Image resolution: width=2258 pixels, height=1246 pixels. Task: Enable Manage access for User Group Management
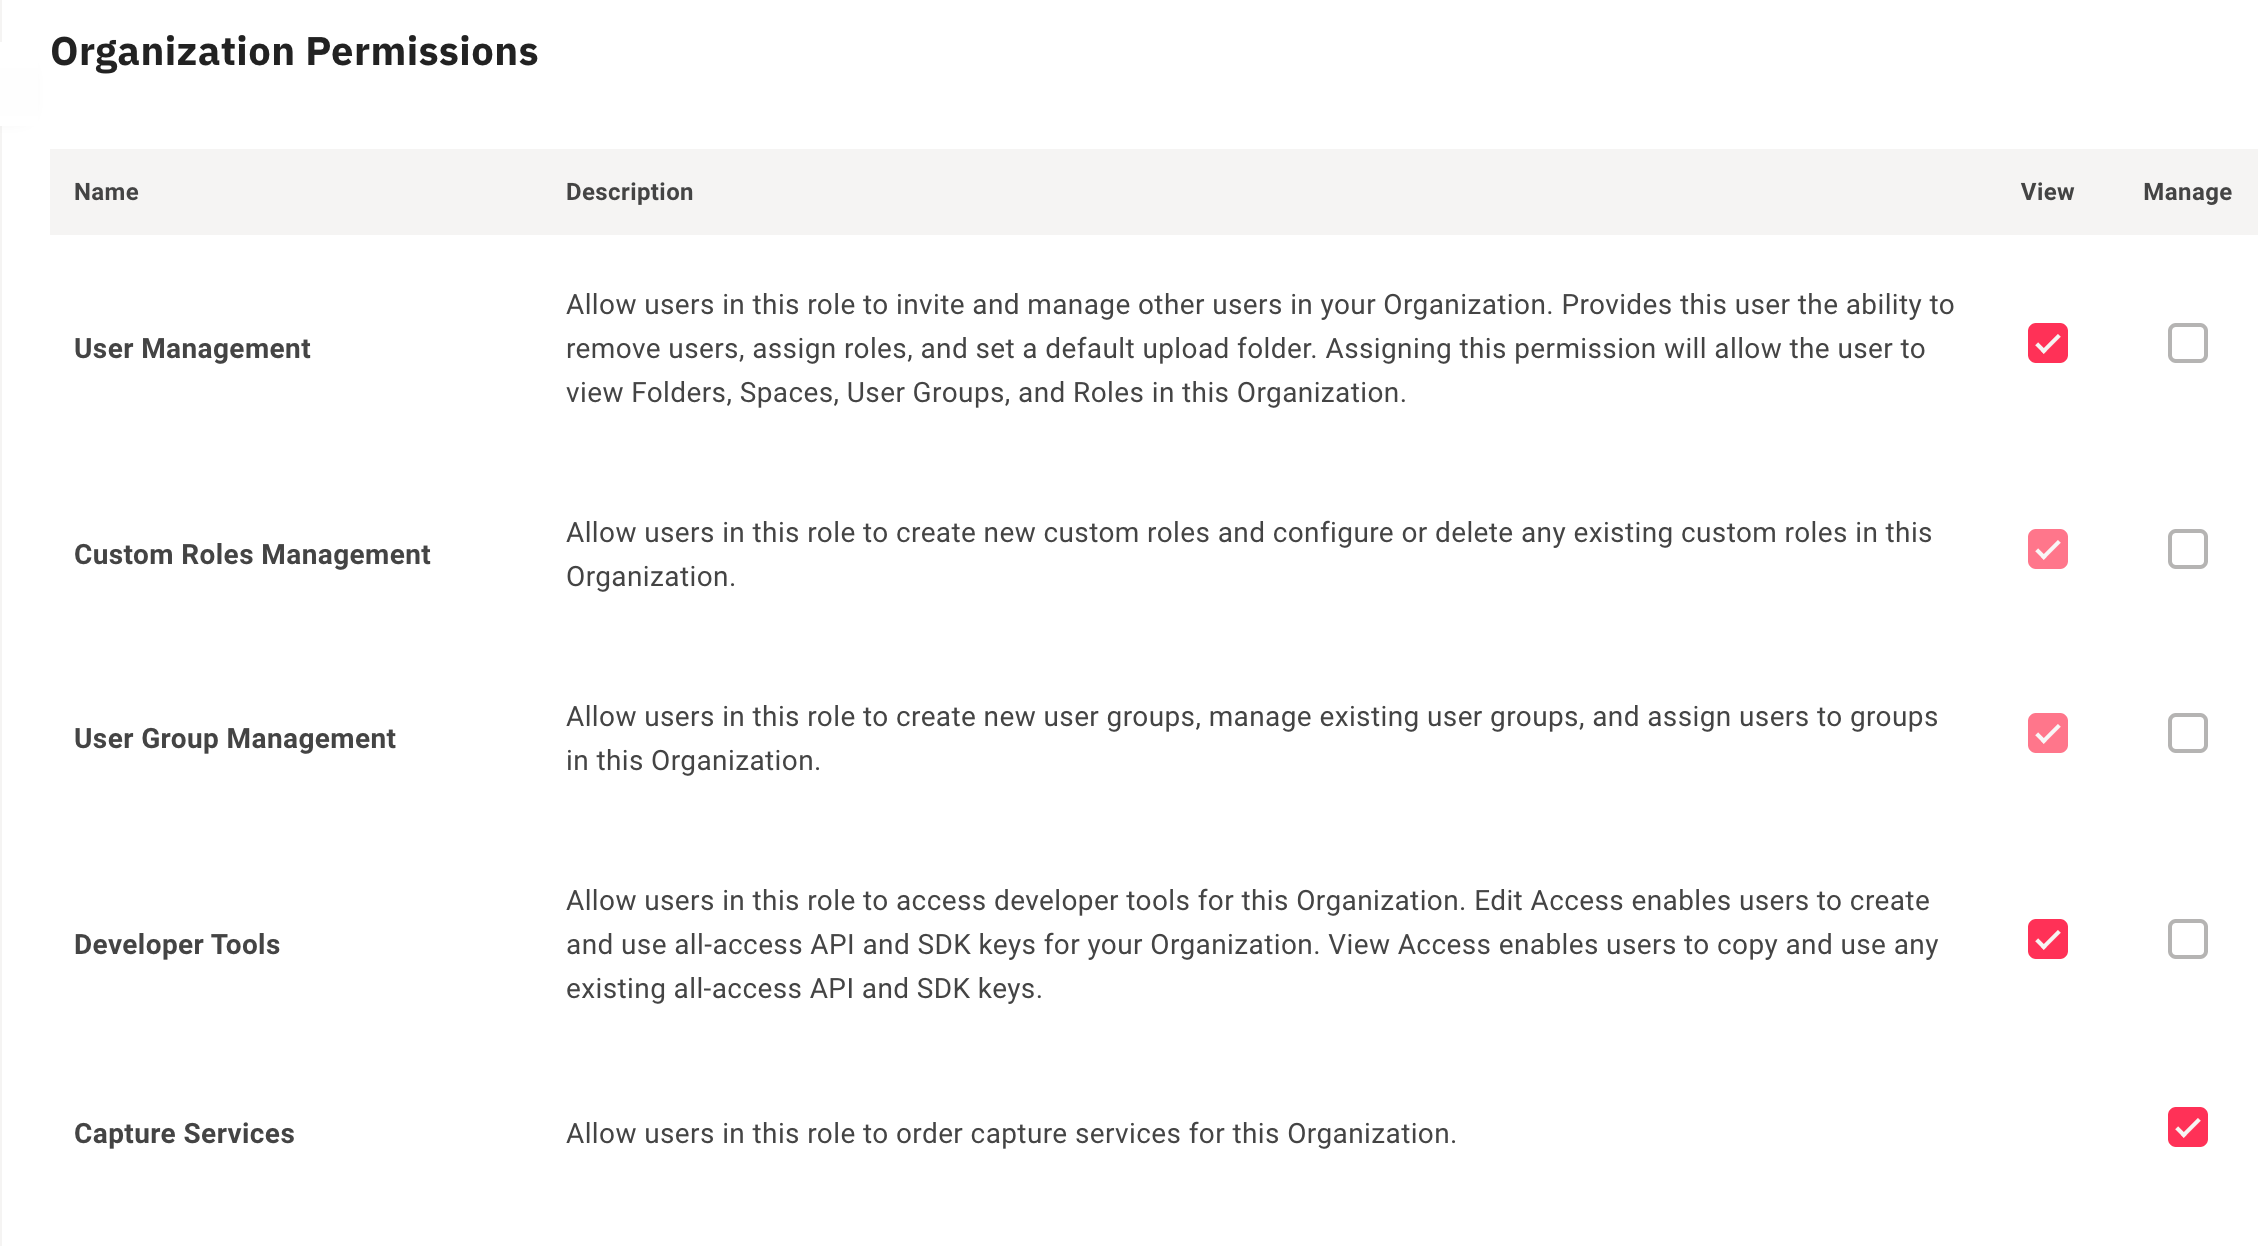point(2188,732)
